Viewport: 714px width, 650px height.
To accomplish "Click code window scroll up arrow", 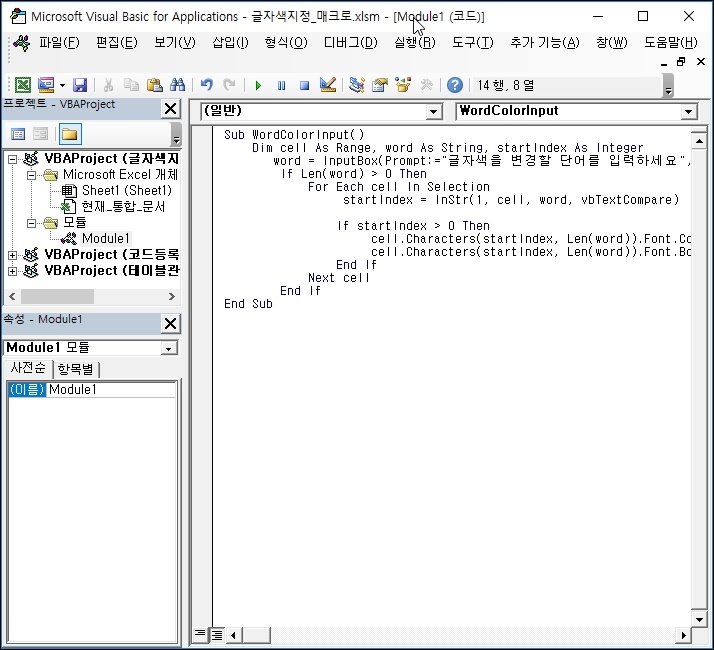I will pos(699,141).
